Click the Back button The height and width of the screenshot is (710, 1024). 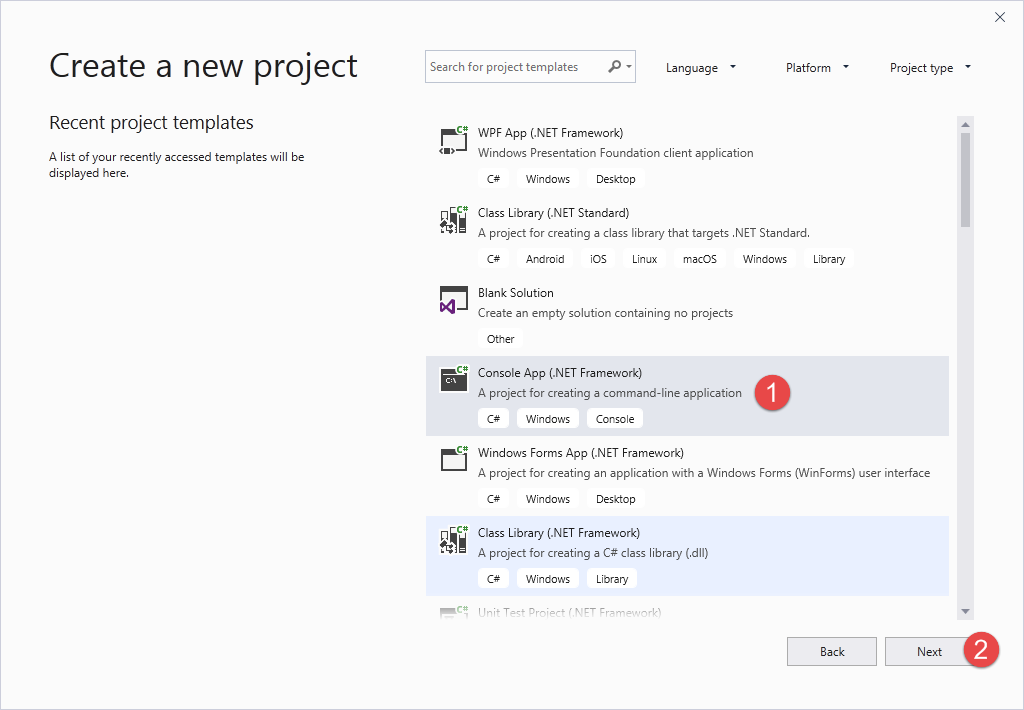831,651
